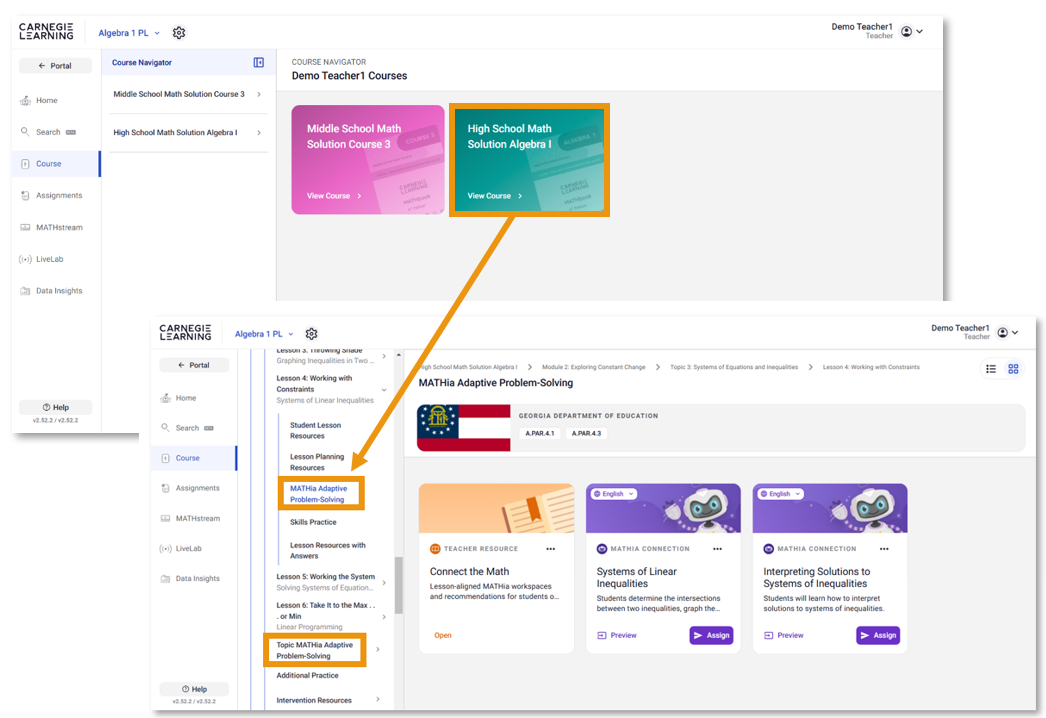Image resolution: width=1046 pixels, height=718 pixels.
Task: Open Algebra 1 PL dropdown in front window
Action: [x=264, y=334]
